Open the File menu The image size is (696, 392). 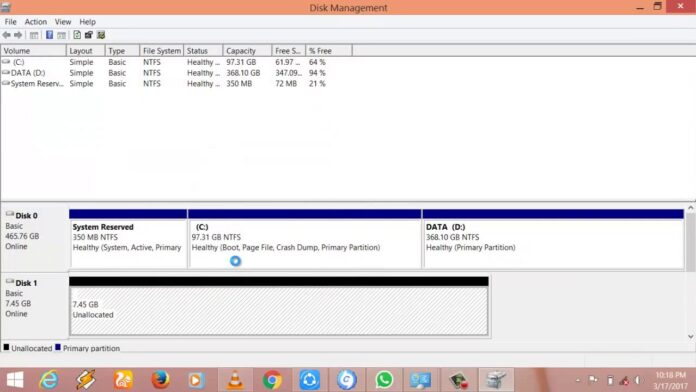tap(10, 22)
